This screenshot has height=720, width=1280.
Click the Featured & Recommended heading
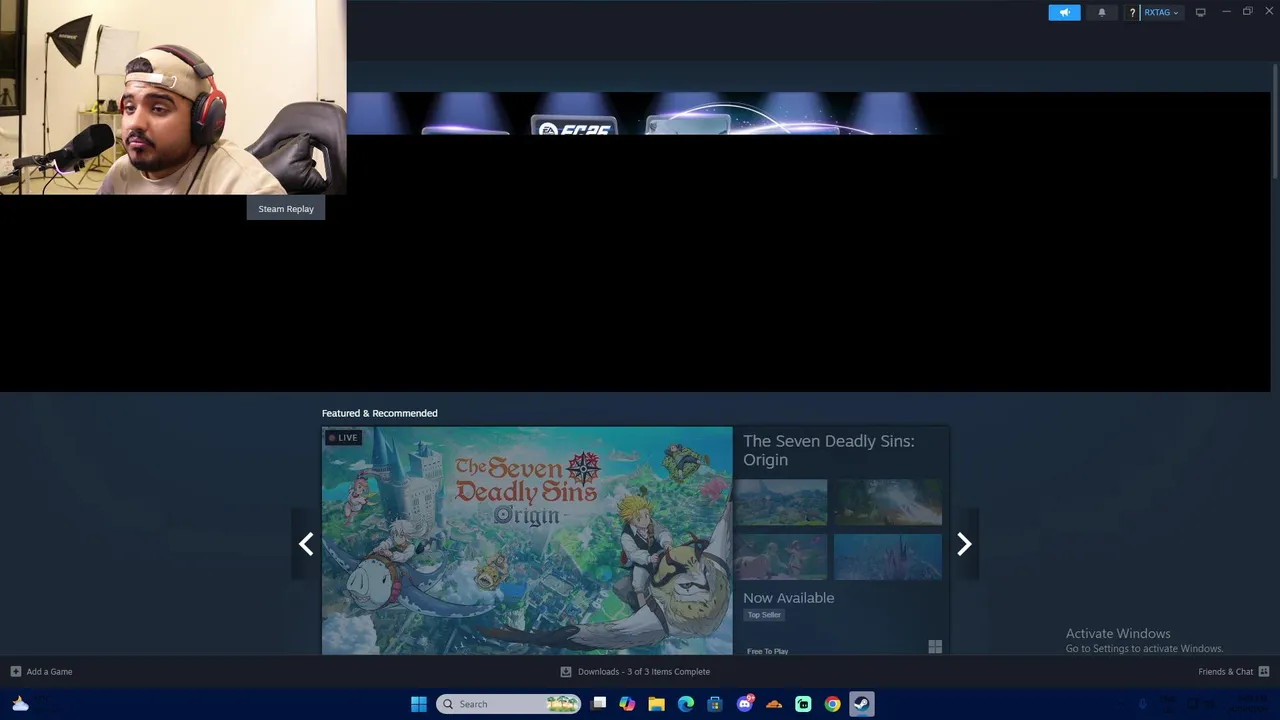(x=379, y=413)
